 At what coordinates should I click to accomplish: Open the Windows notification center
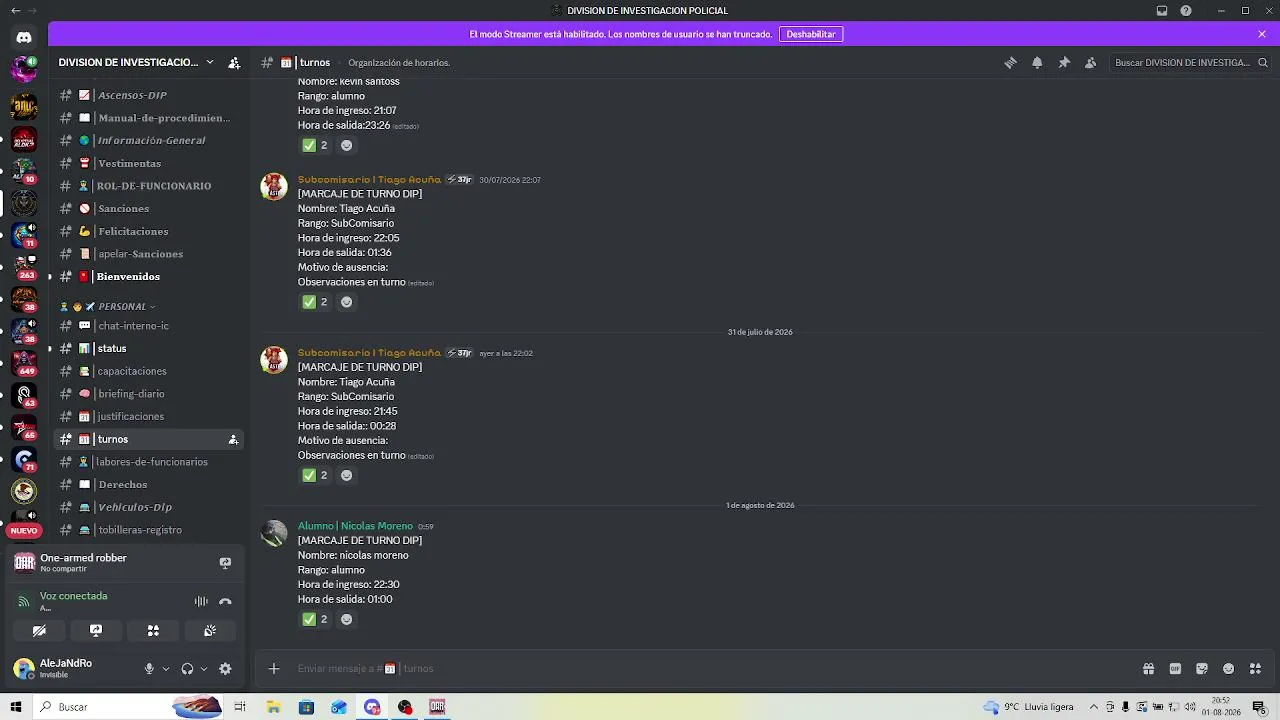coord(1259,707)
